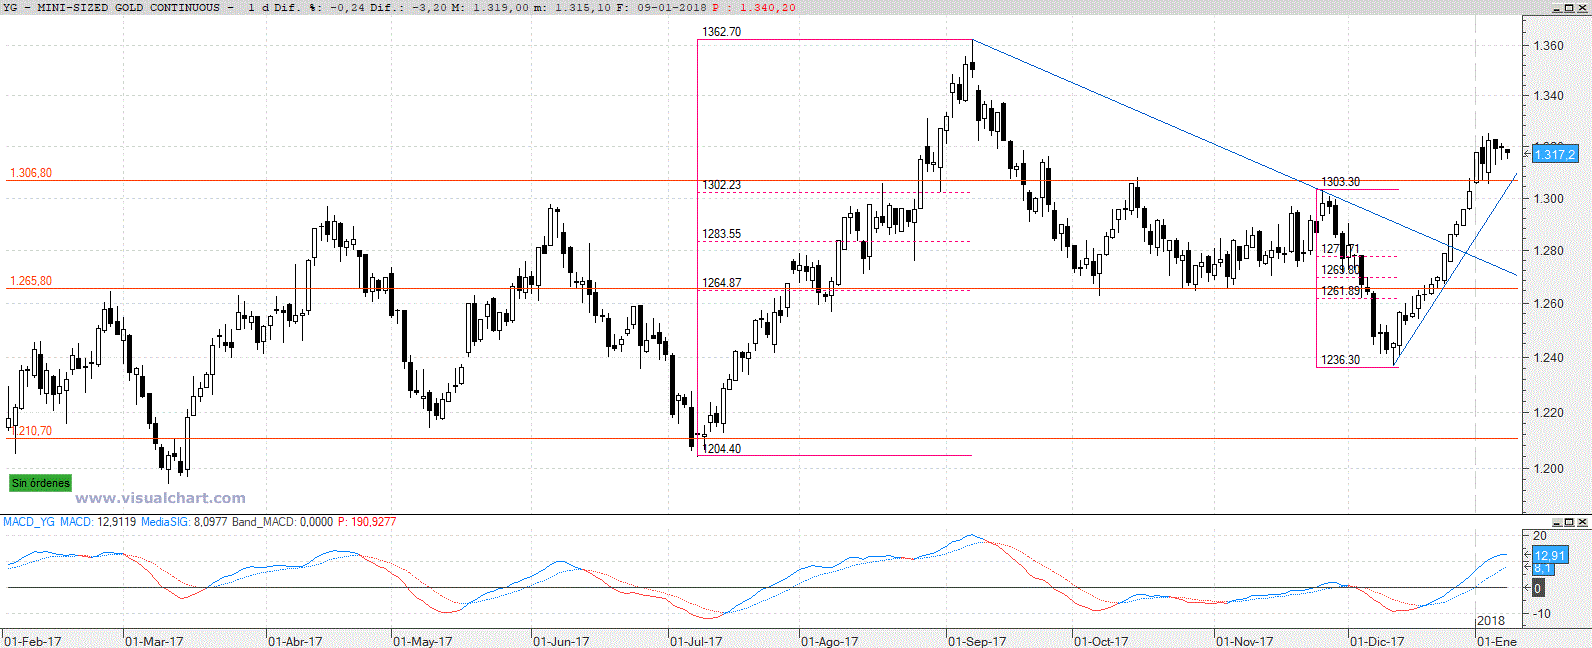Select the 1.306,80 horizontal resistance label
This screenshot has height=648, width=1592.
pyautogui.click(x=31, y=173)
